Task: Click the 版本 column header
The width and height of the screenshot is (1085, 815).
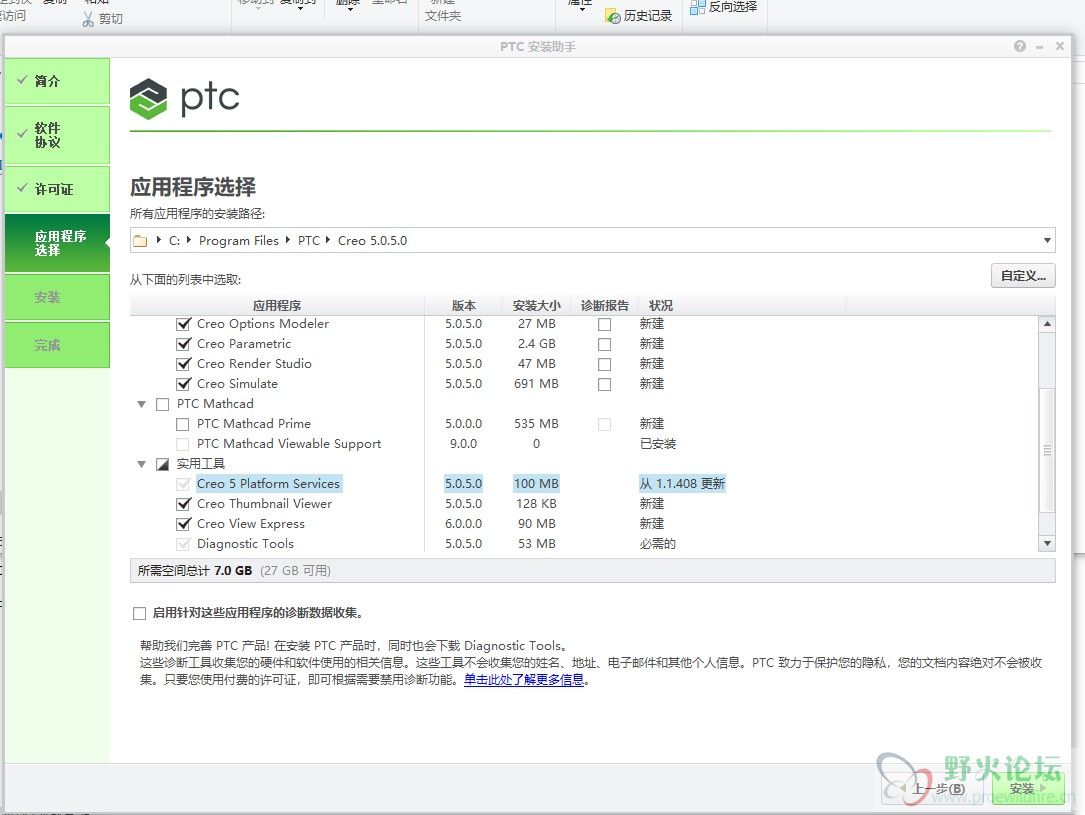Action: 464,306
